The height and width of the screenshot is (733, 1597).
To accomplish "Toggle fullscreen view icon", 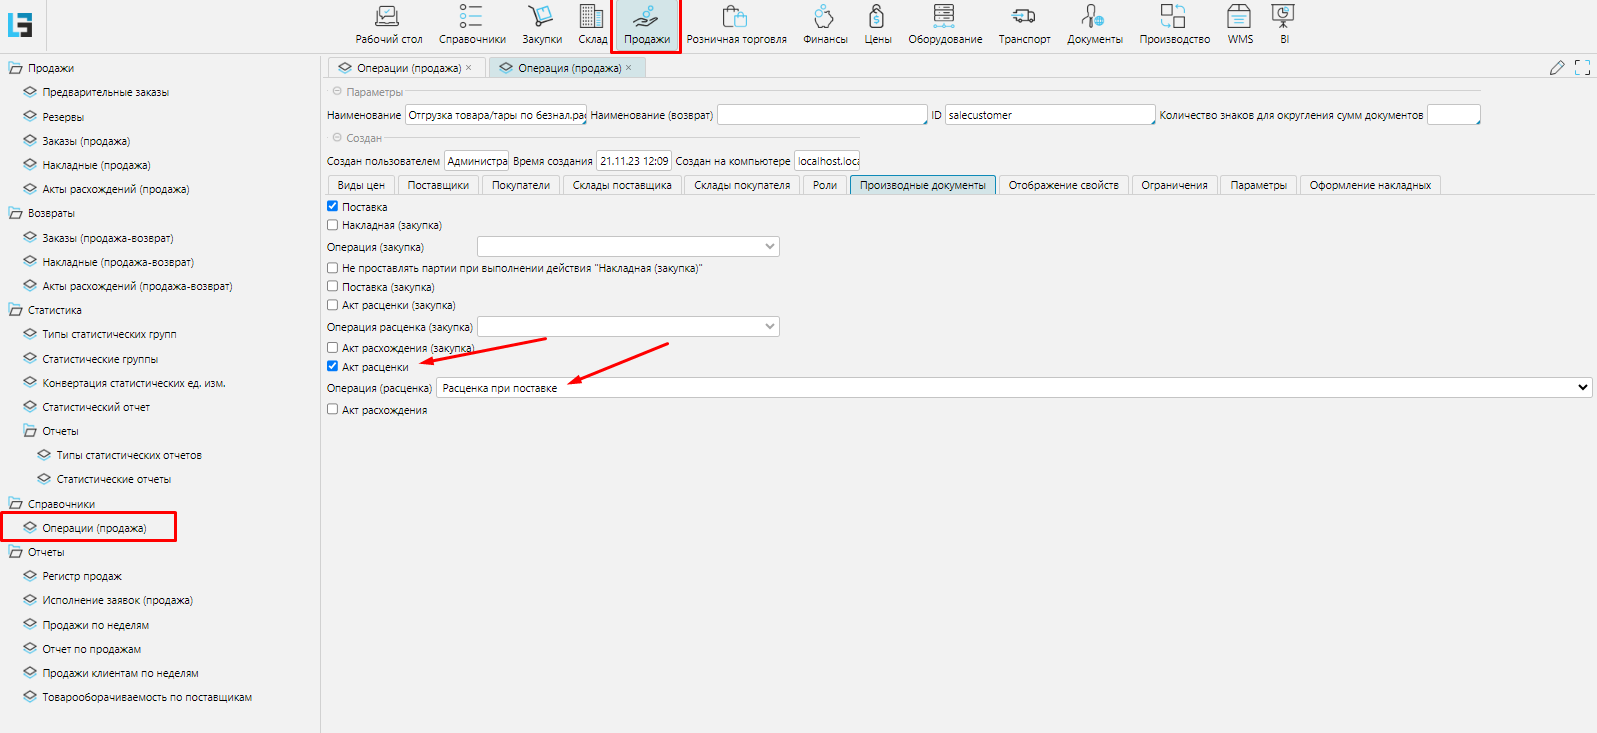I will point(1582,67).
